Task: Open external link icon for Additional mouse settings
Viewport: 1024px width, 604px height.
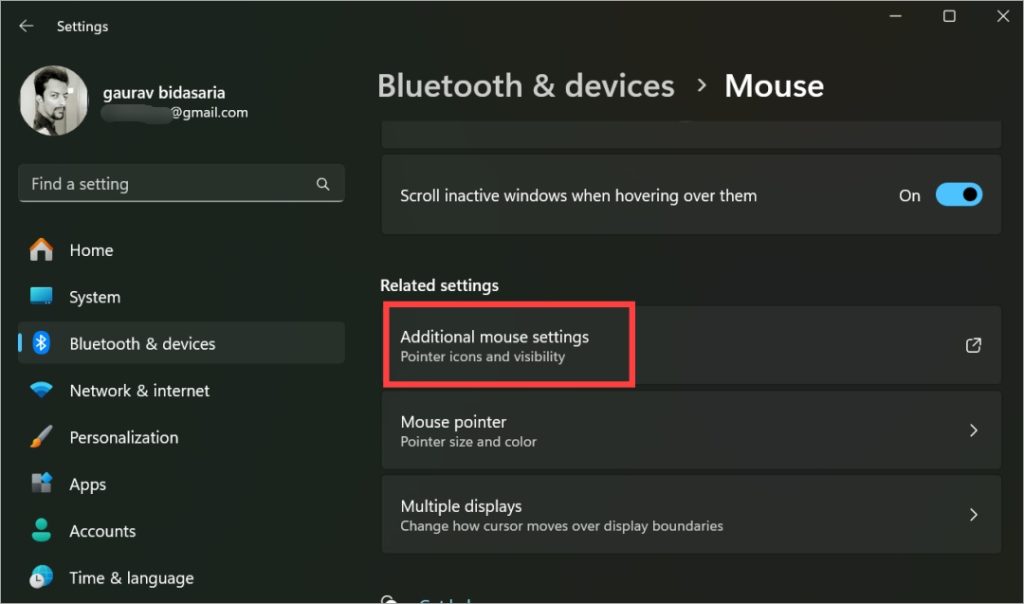Action: (x=973, y=345)
